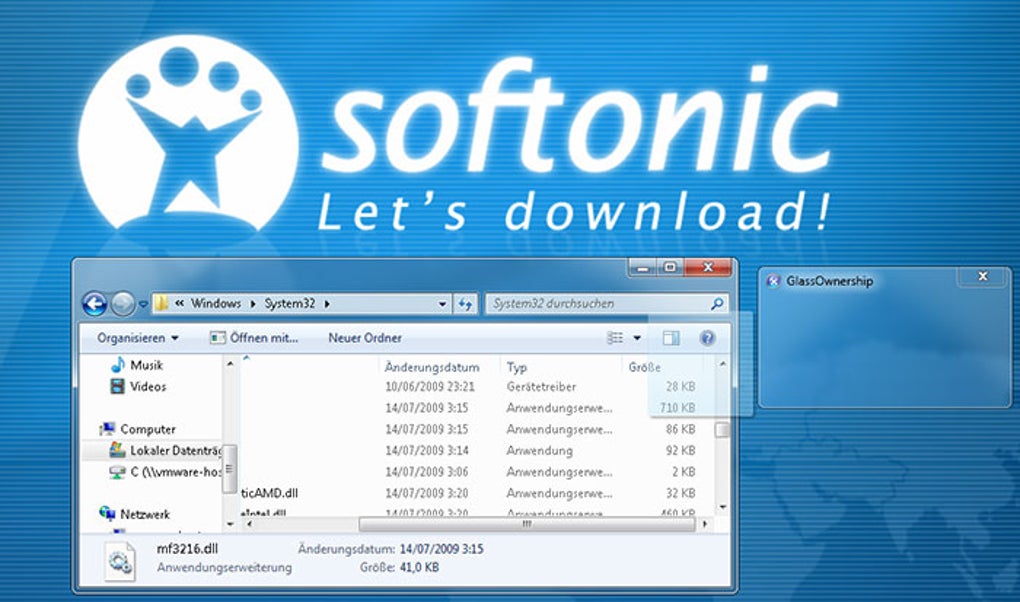Focus the 'System32 durchsuchen' search field
Viewport: 1020px width, 602px height.
tap(606, 303)
